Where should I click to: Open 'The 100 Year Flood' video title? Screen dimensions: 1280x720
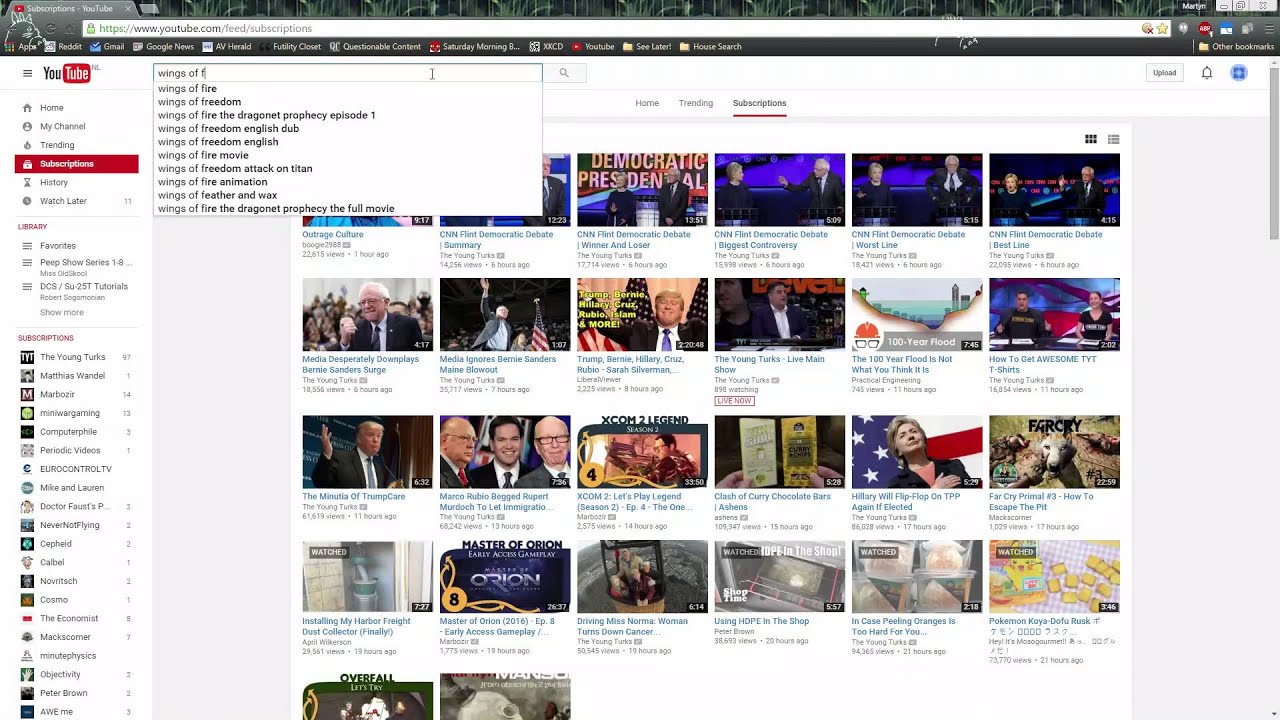pos(902,364)
